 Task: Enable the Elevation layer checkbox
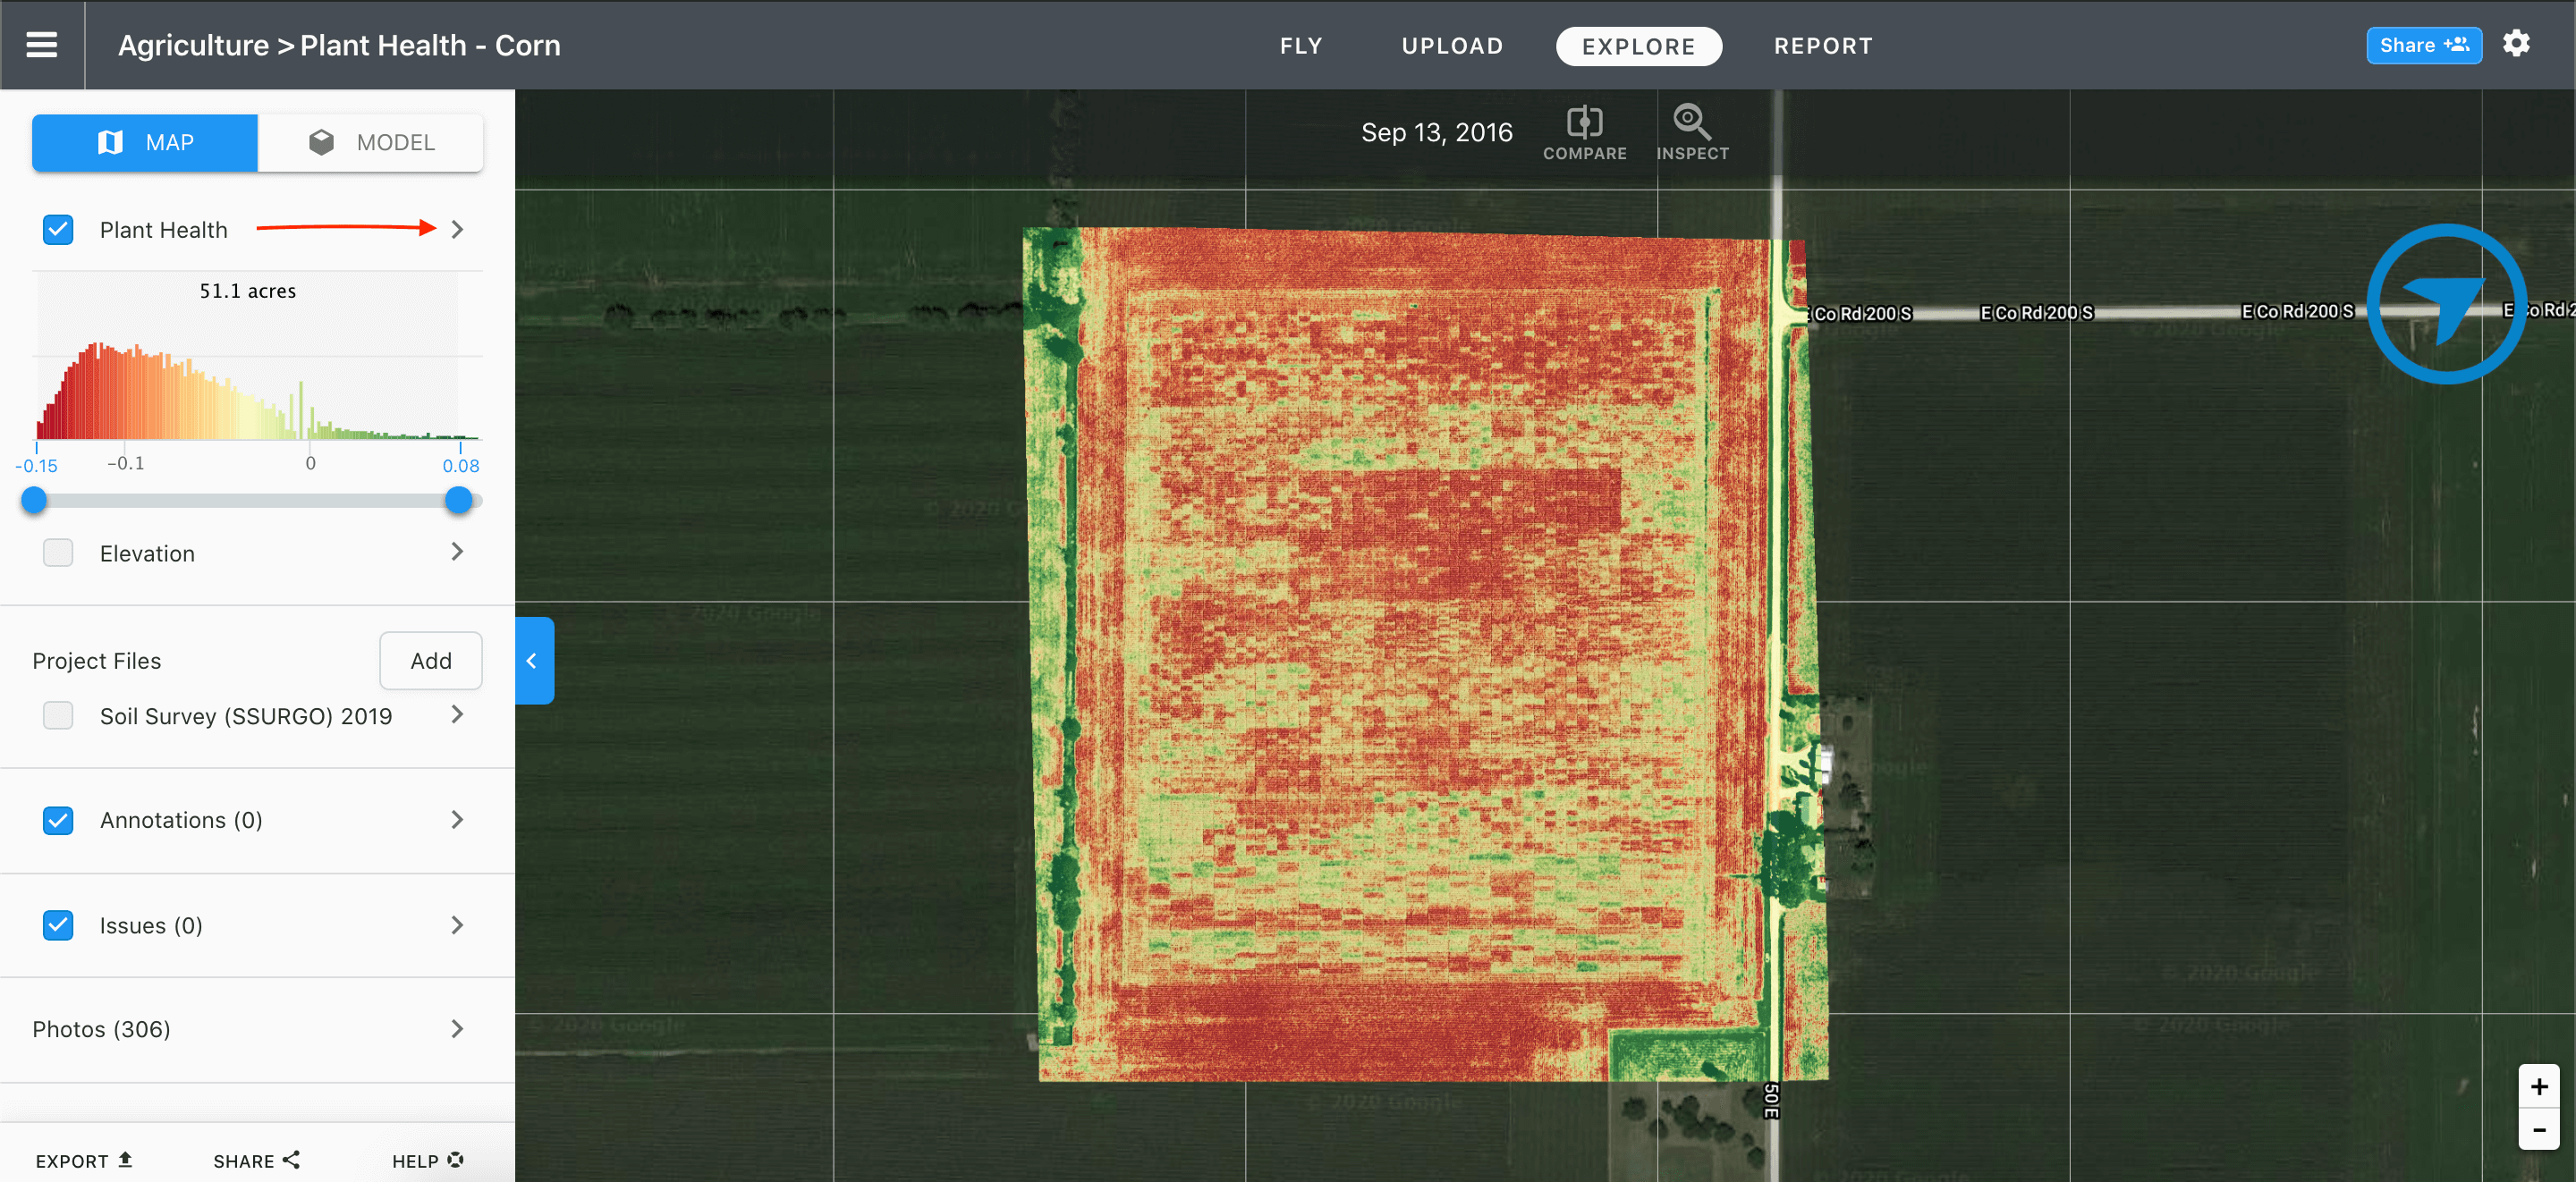click(58, 553)
